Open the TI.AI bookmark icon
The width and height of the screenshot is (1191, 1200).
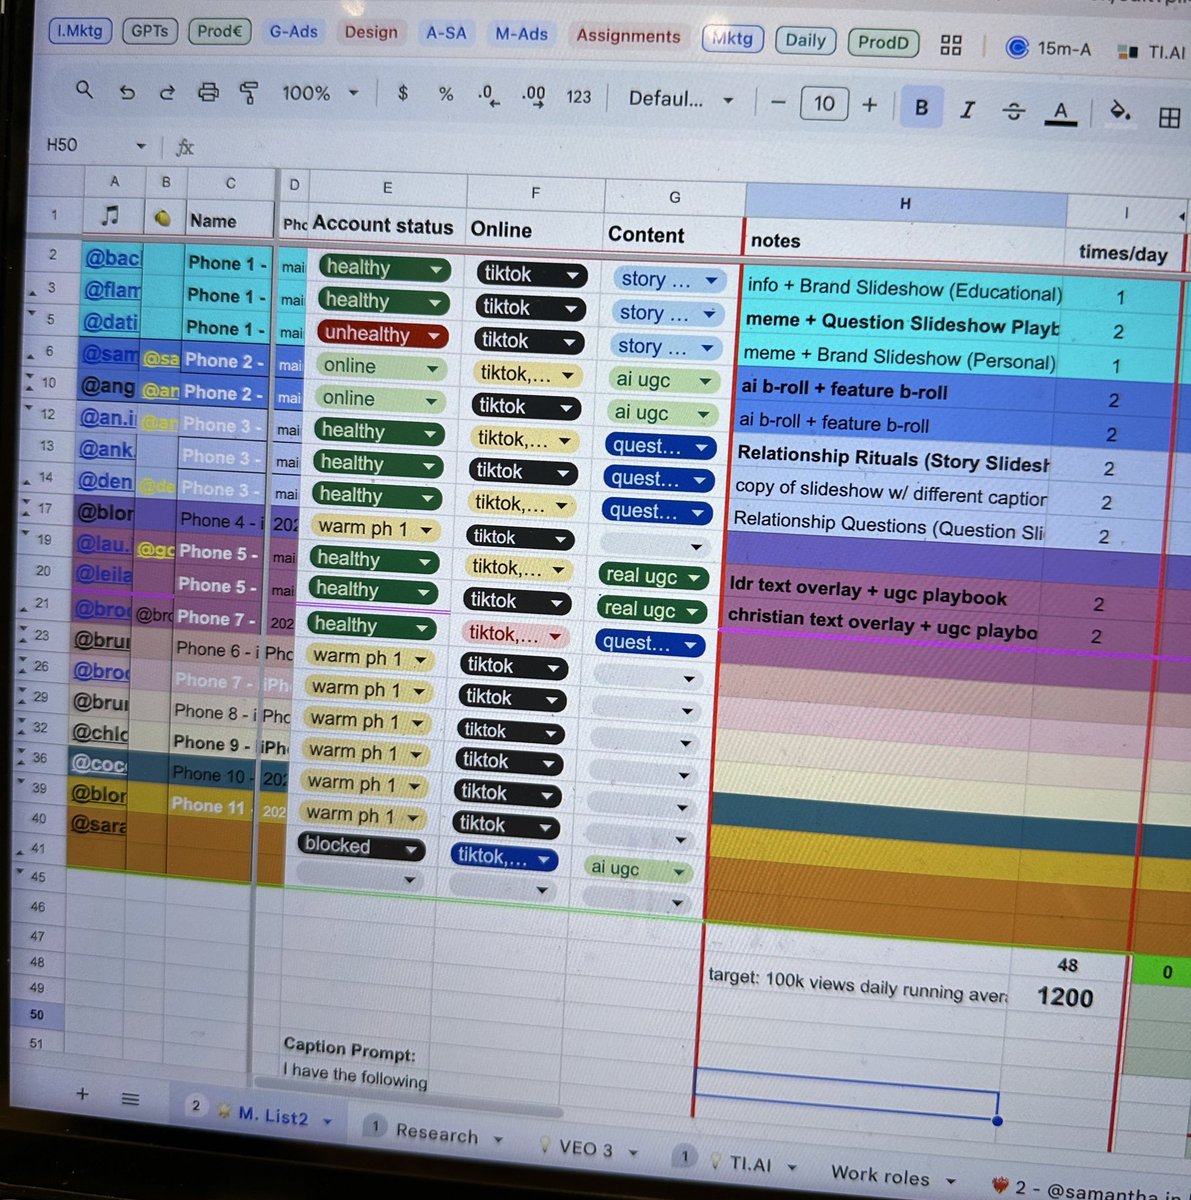[1129, 51]
